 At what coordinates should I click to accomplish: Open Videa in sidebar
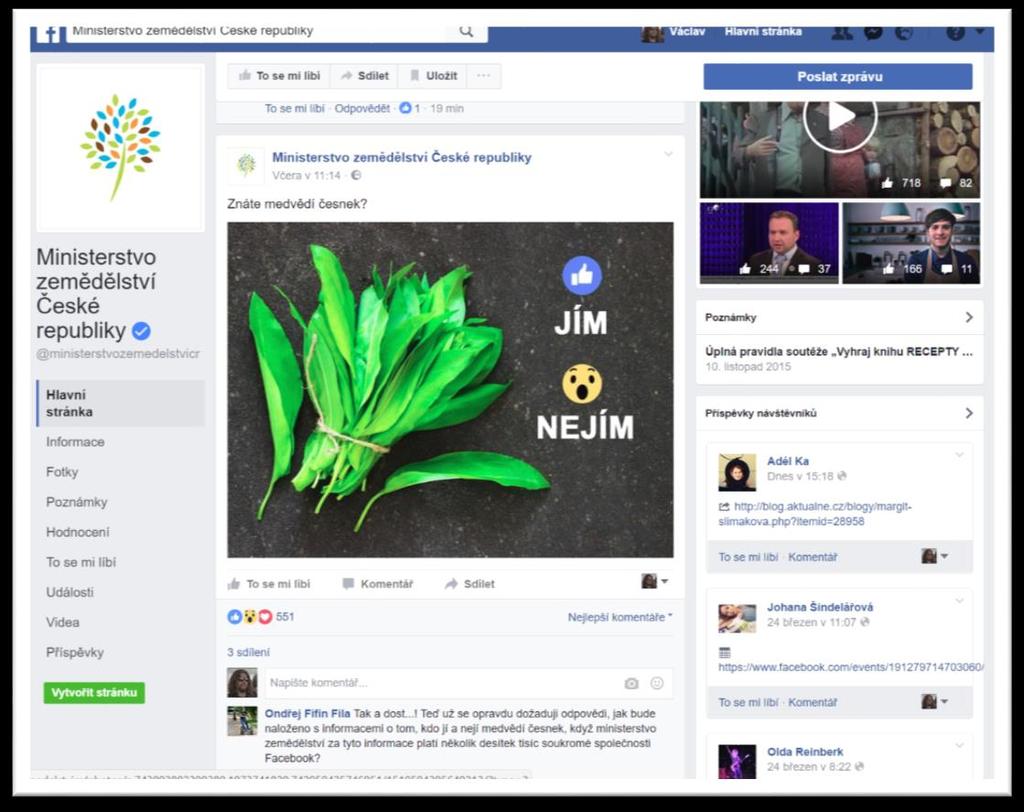[x=63, y=622]
